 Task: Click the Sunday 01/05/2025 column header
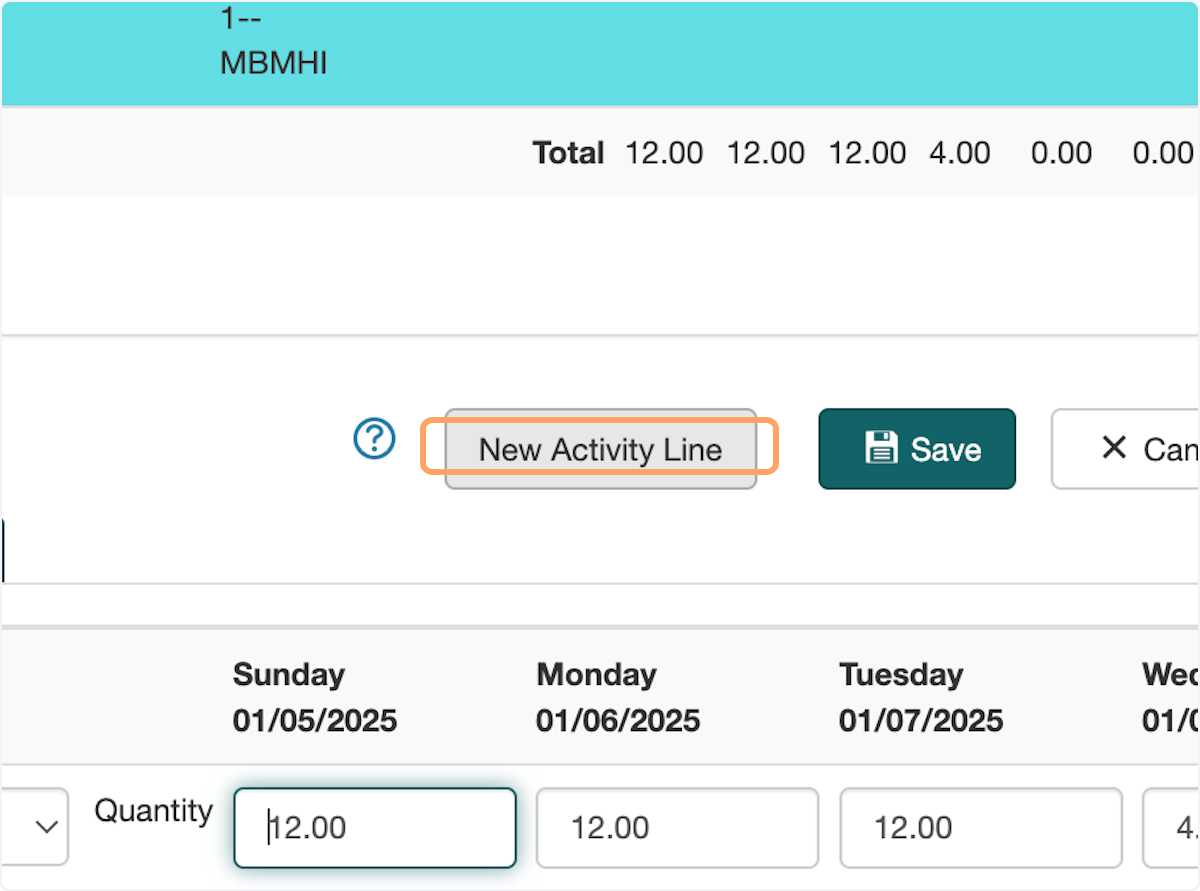click(x=314, y=697)
